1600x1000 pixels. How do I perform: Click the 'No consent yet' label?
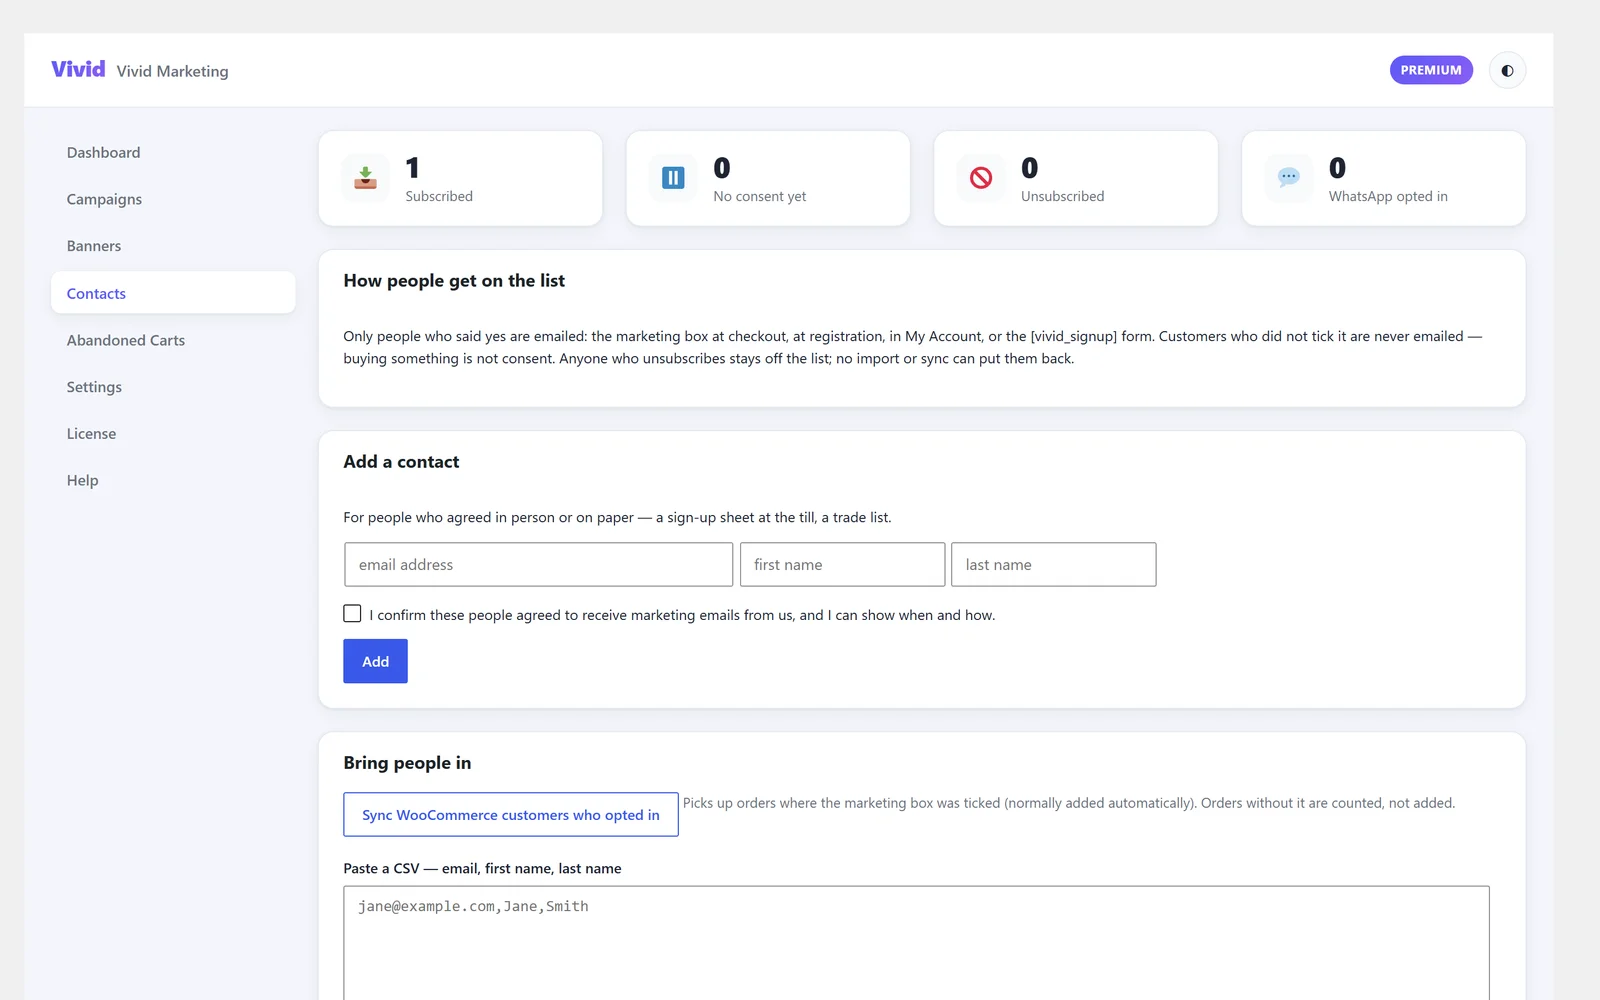[760, 196]
